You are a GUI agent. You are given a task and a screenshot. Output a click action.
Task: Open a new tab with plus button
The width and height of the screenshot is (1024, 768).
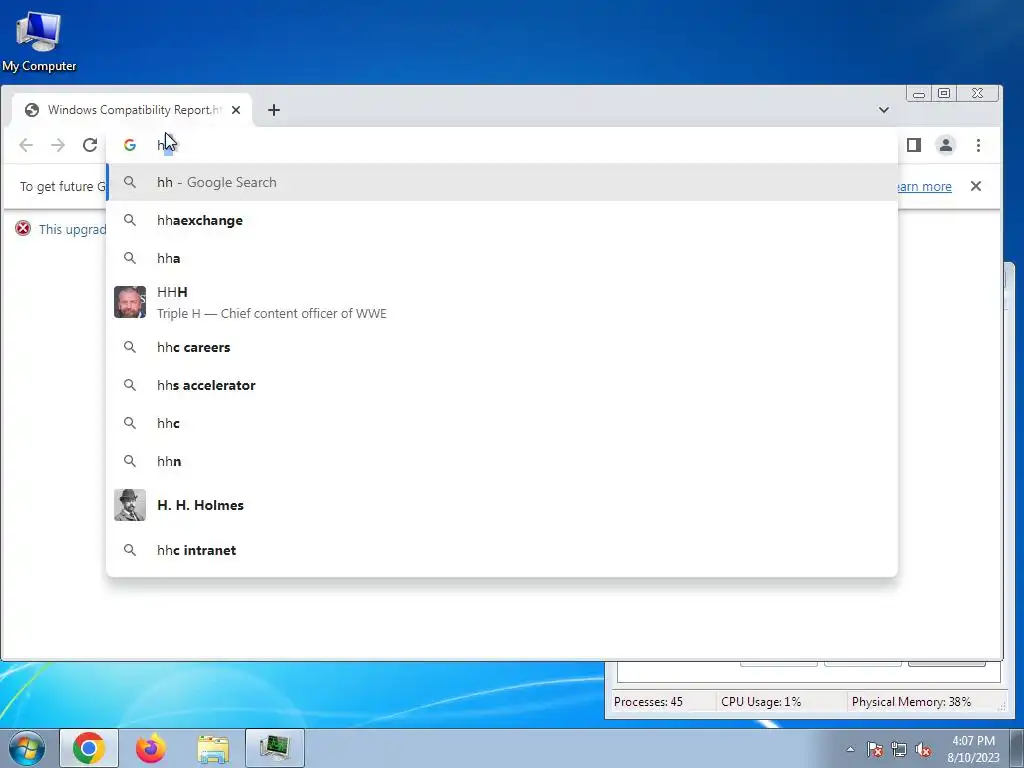pyautogui.click(x=274, y=110)
